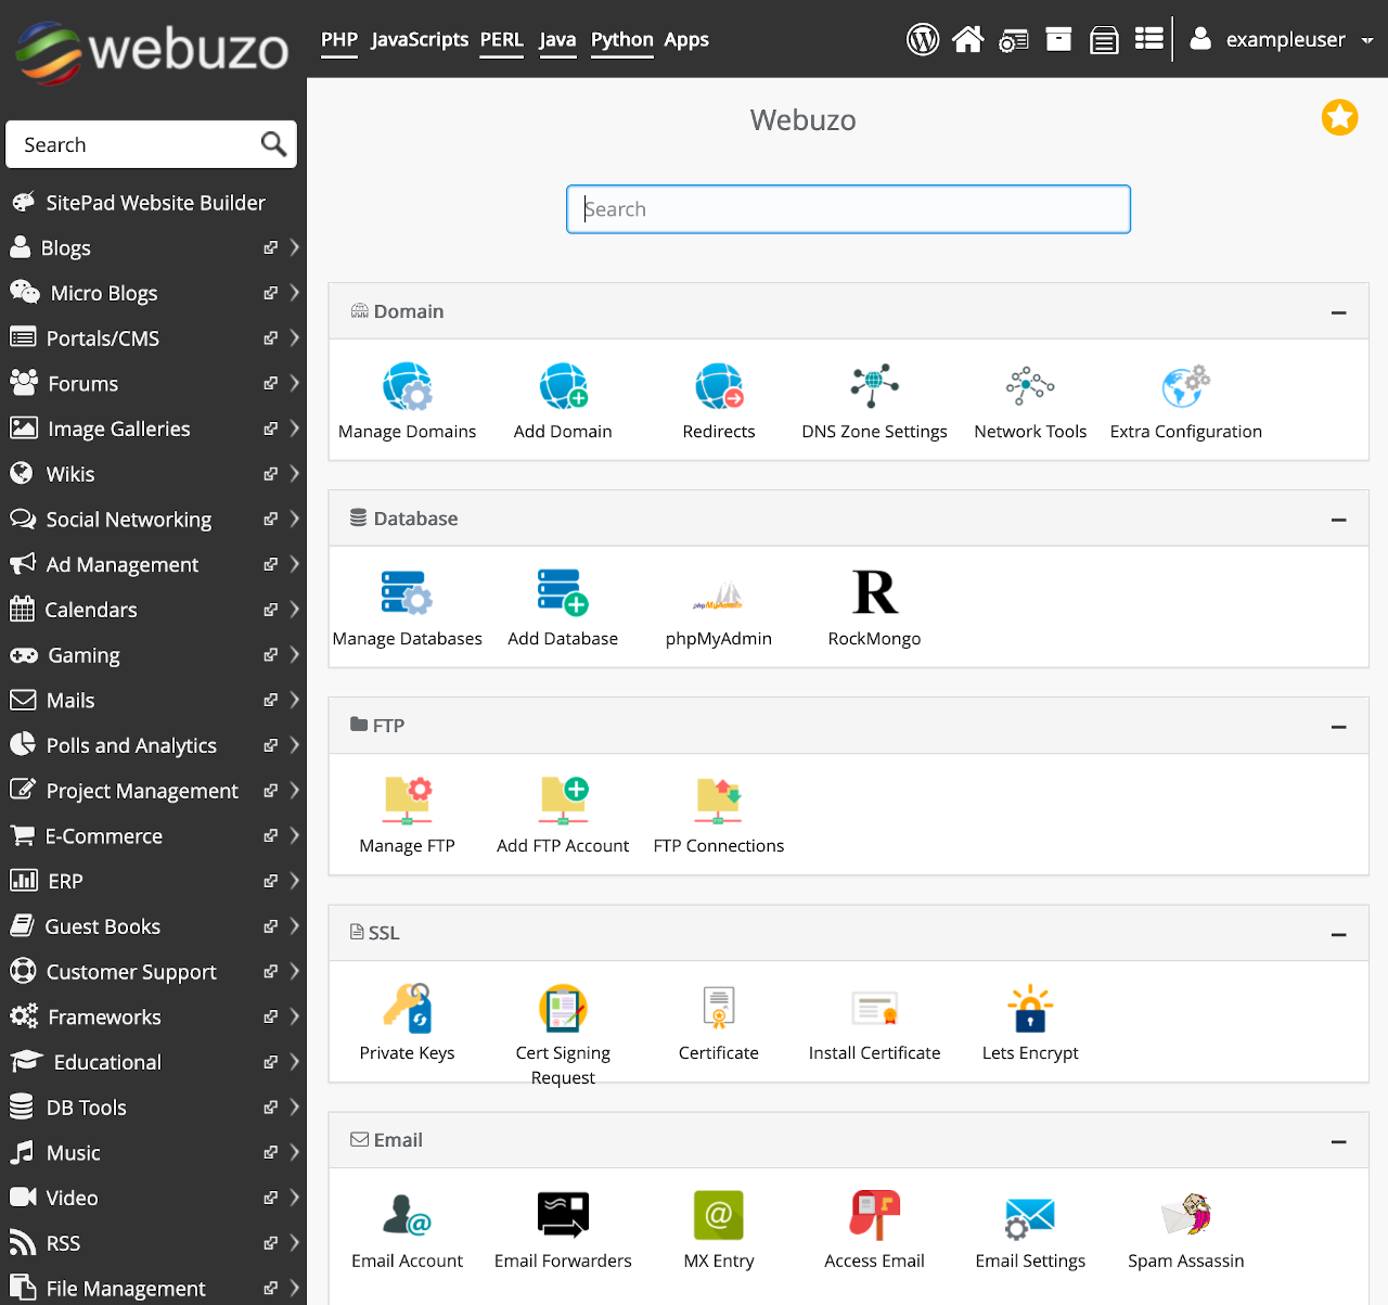Open RockMongo database tool
The image size is (1388, 1305).
tap(873, 605)
